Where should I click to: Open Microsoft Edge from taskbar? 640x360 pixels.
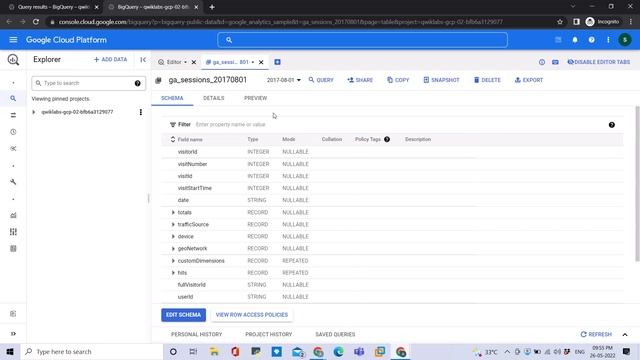tap(338, 351)
